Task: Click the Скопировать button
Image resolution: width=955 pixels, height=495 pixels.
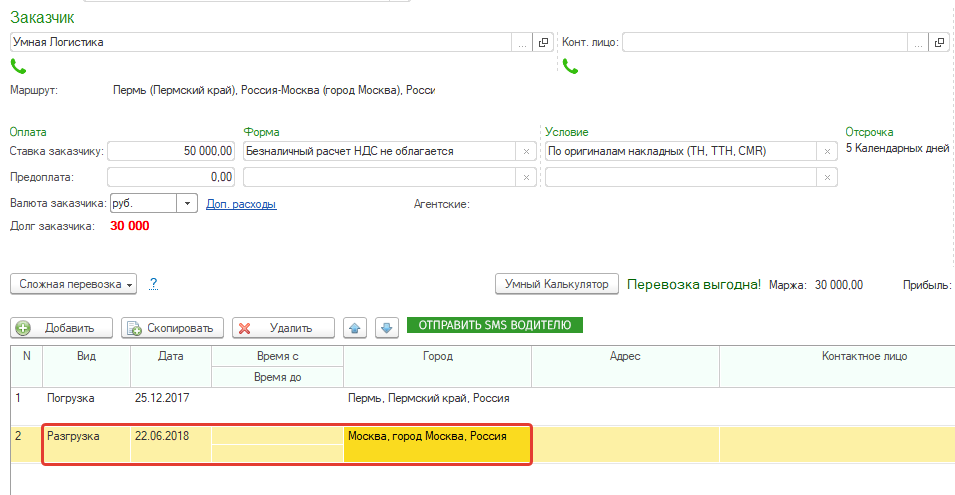Action: pos(172,328)
